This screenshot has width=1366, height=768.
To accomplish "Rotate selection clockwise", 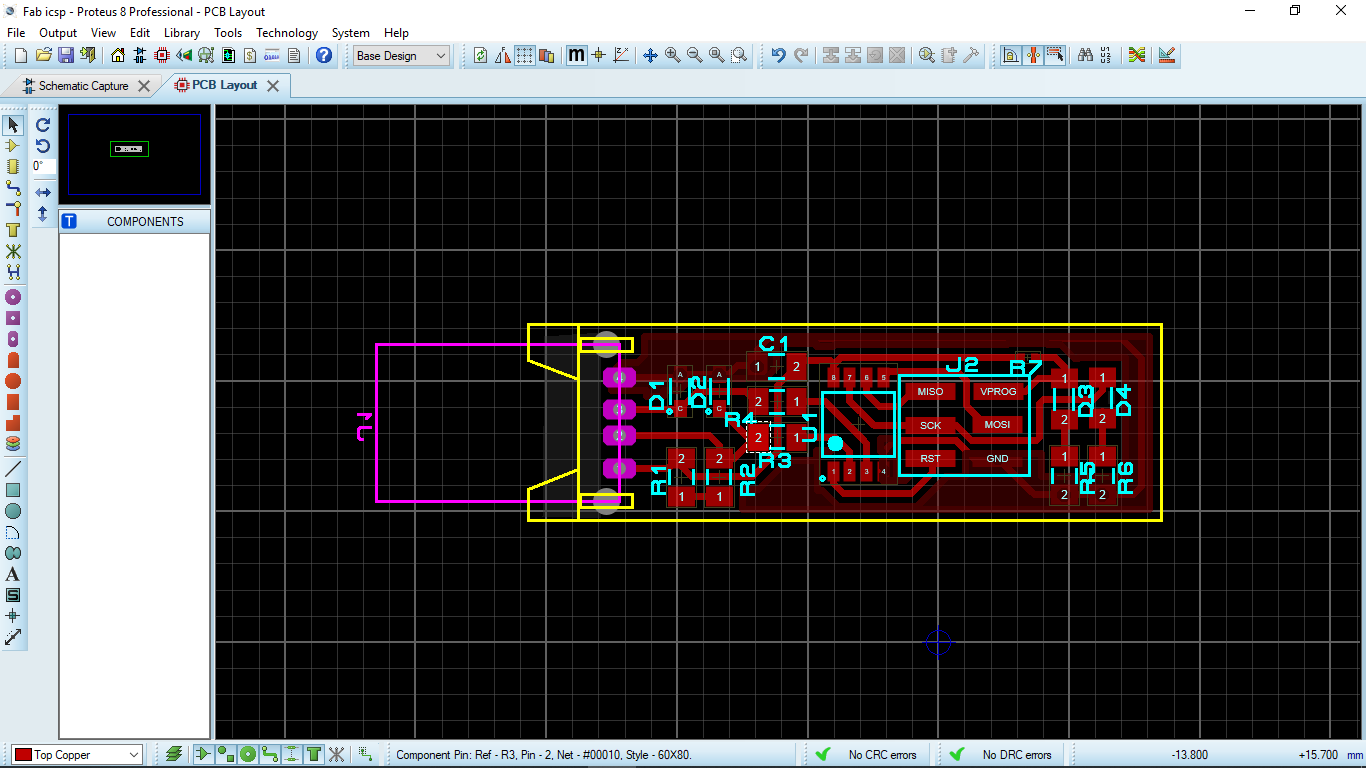I will pos(43,125).
